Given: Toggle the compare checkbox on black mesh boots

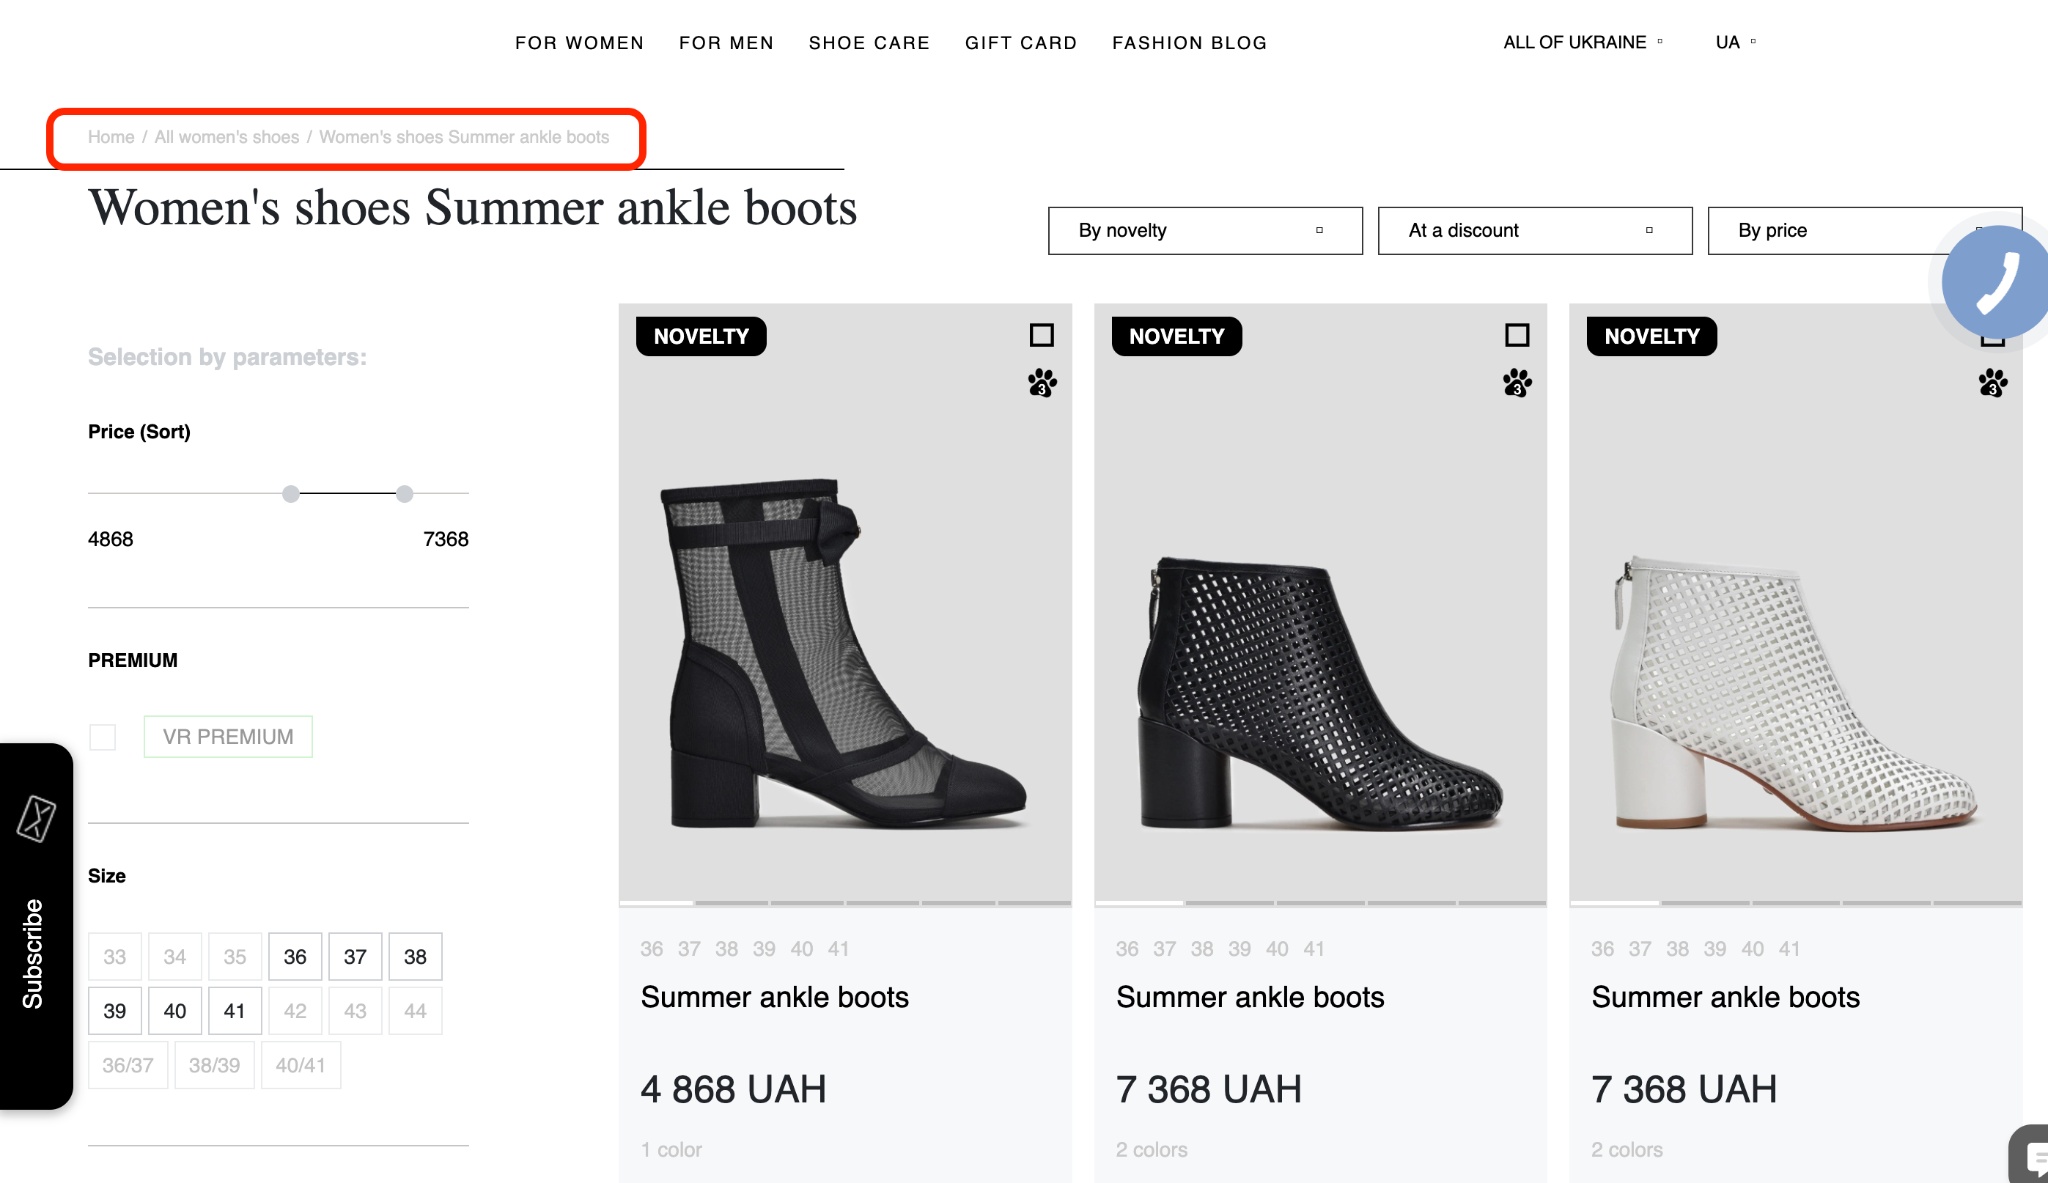Looking at the screenshot, I should click(x=1040, y=336).
